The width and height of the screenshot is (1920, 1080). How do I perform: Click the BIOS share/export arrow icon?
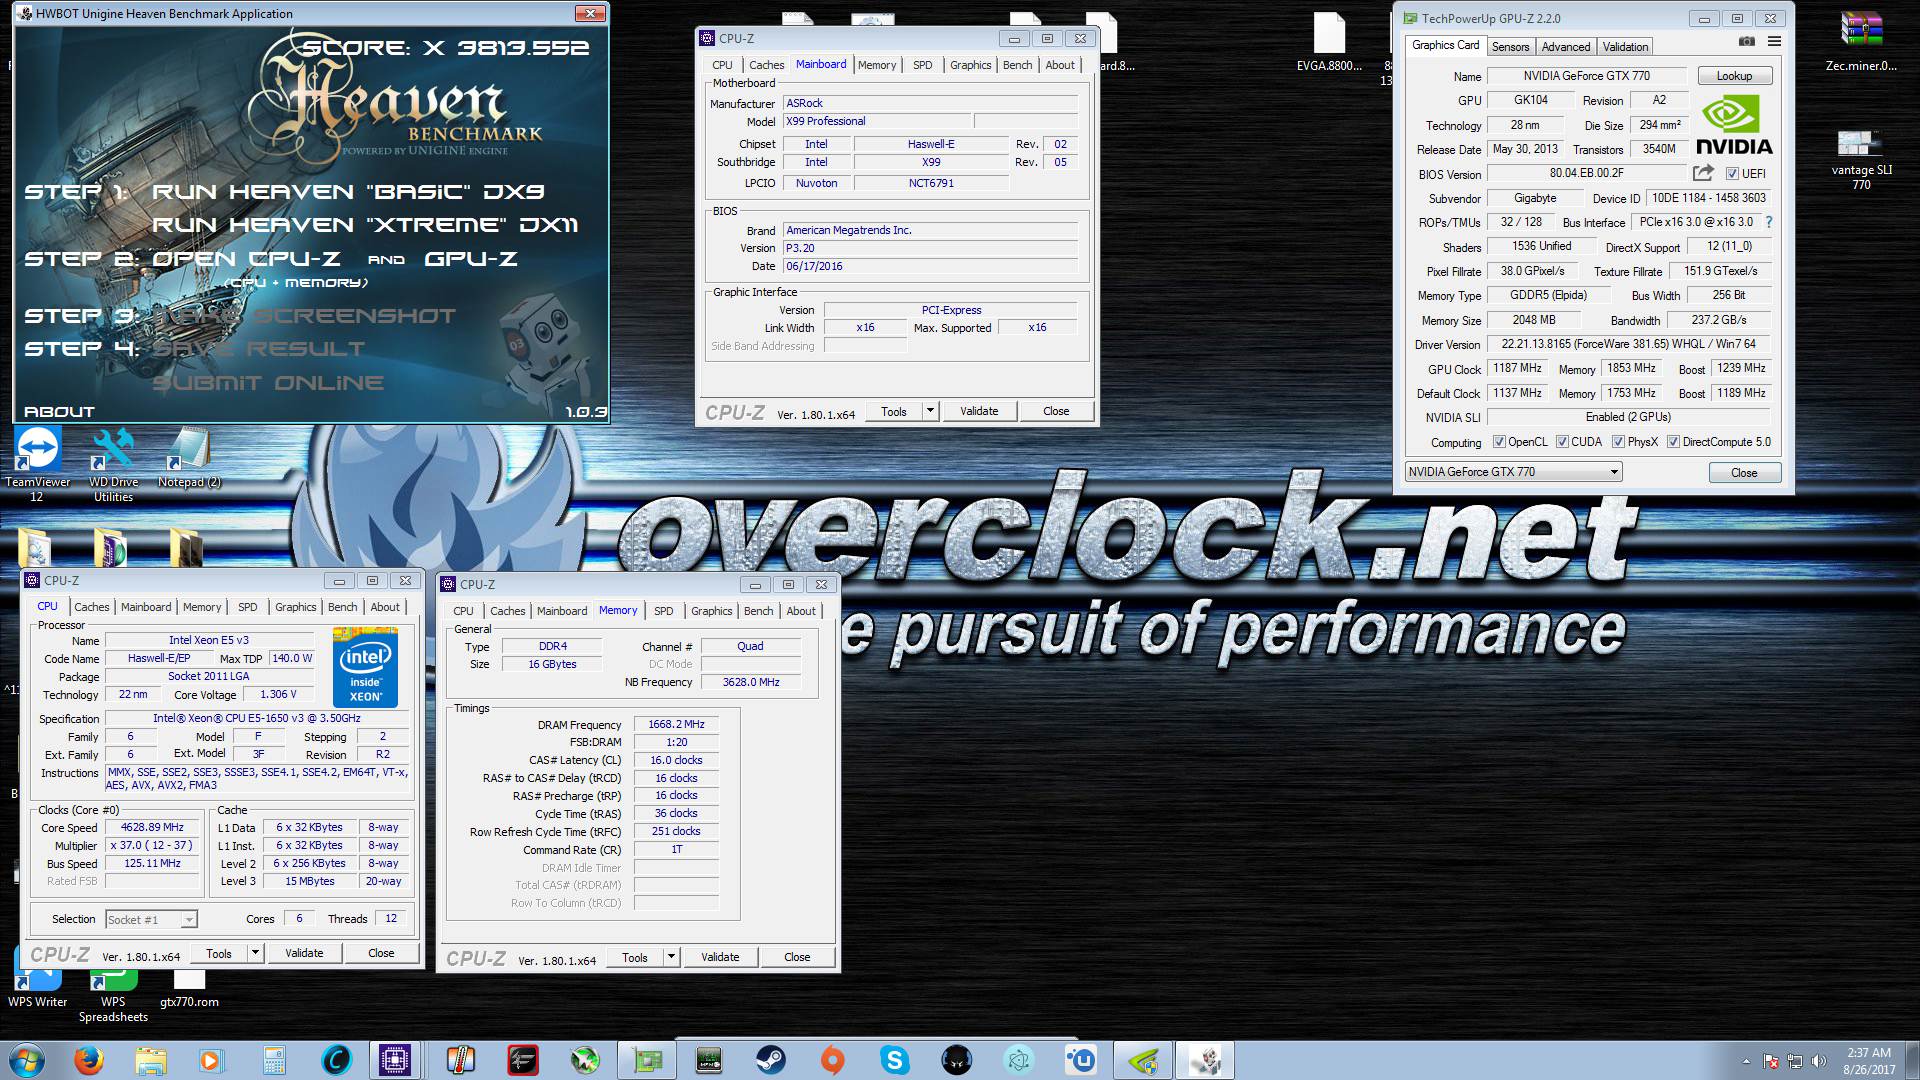click(1703, 173)
